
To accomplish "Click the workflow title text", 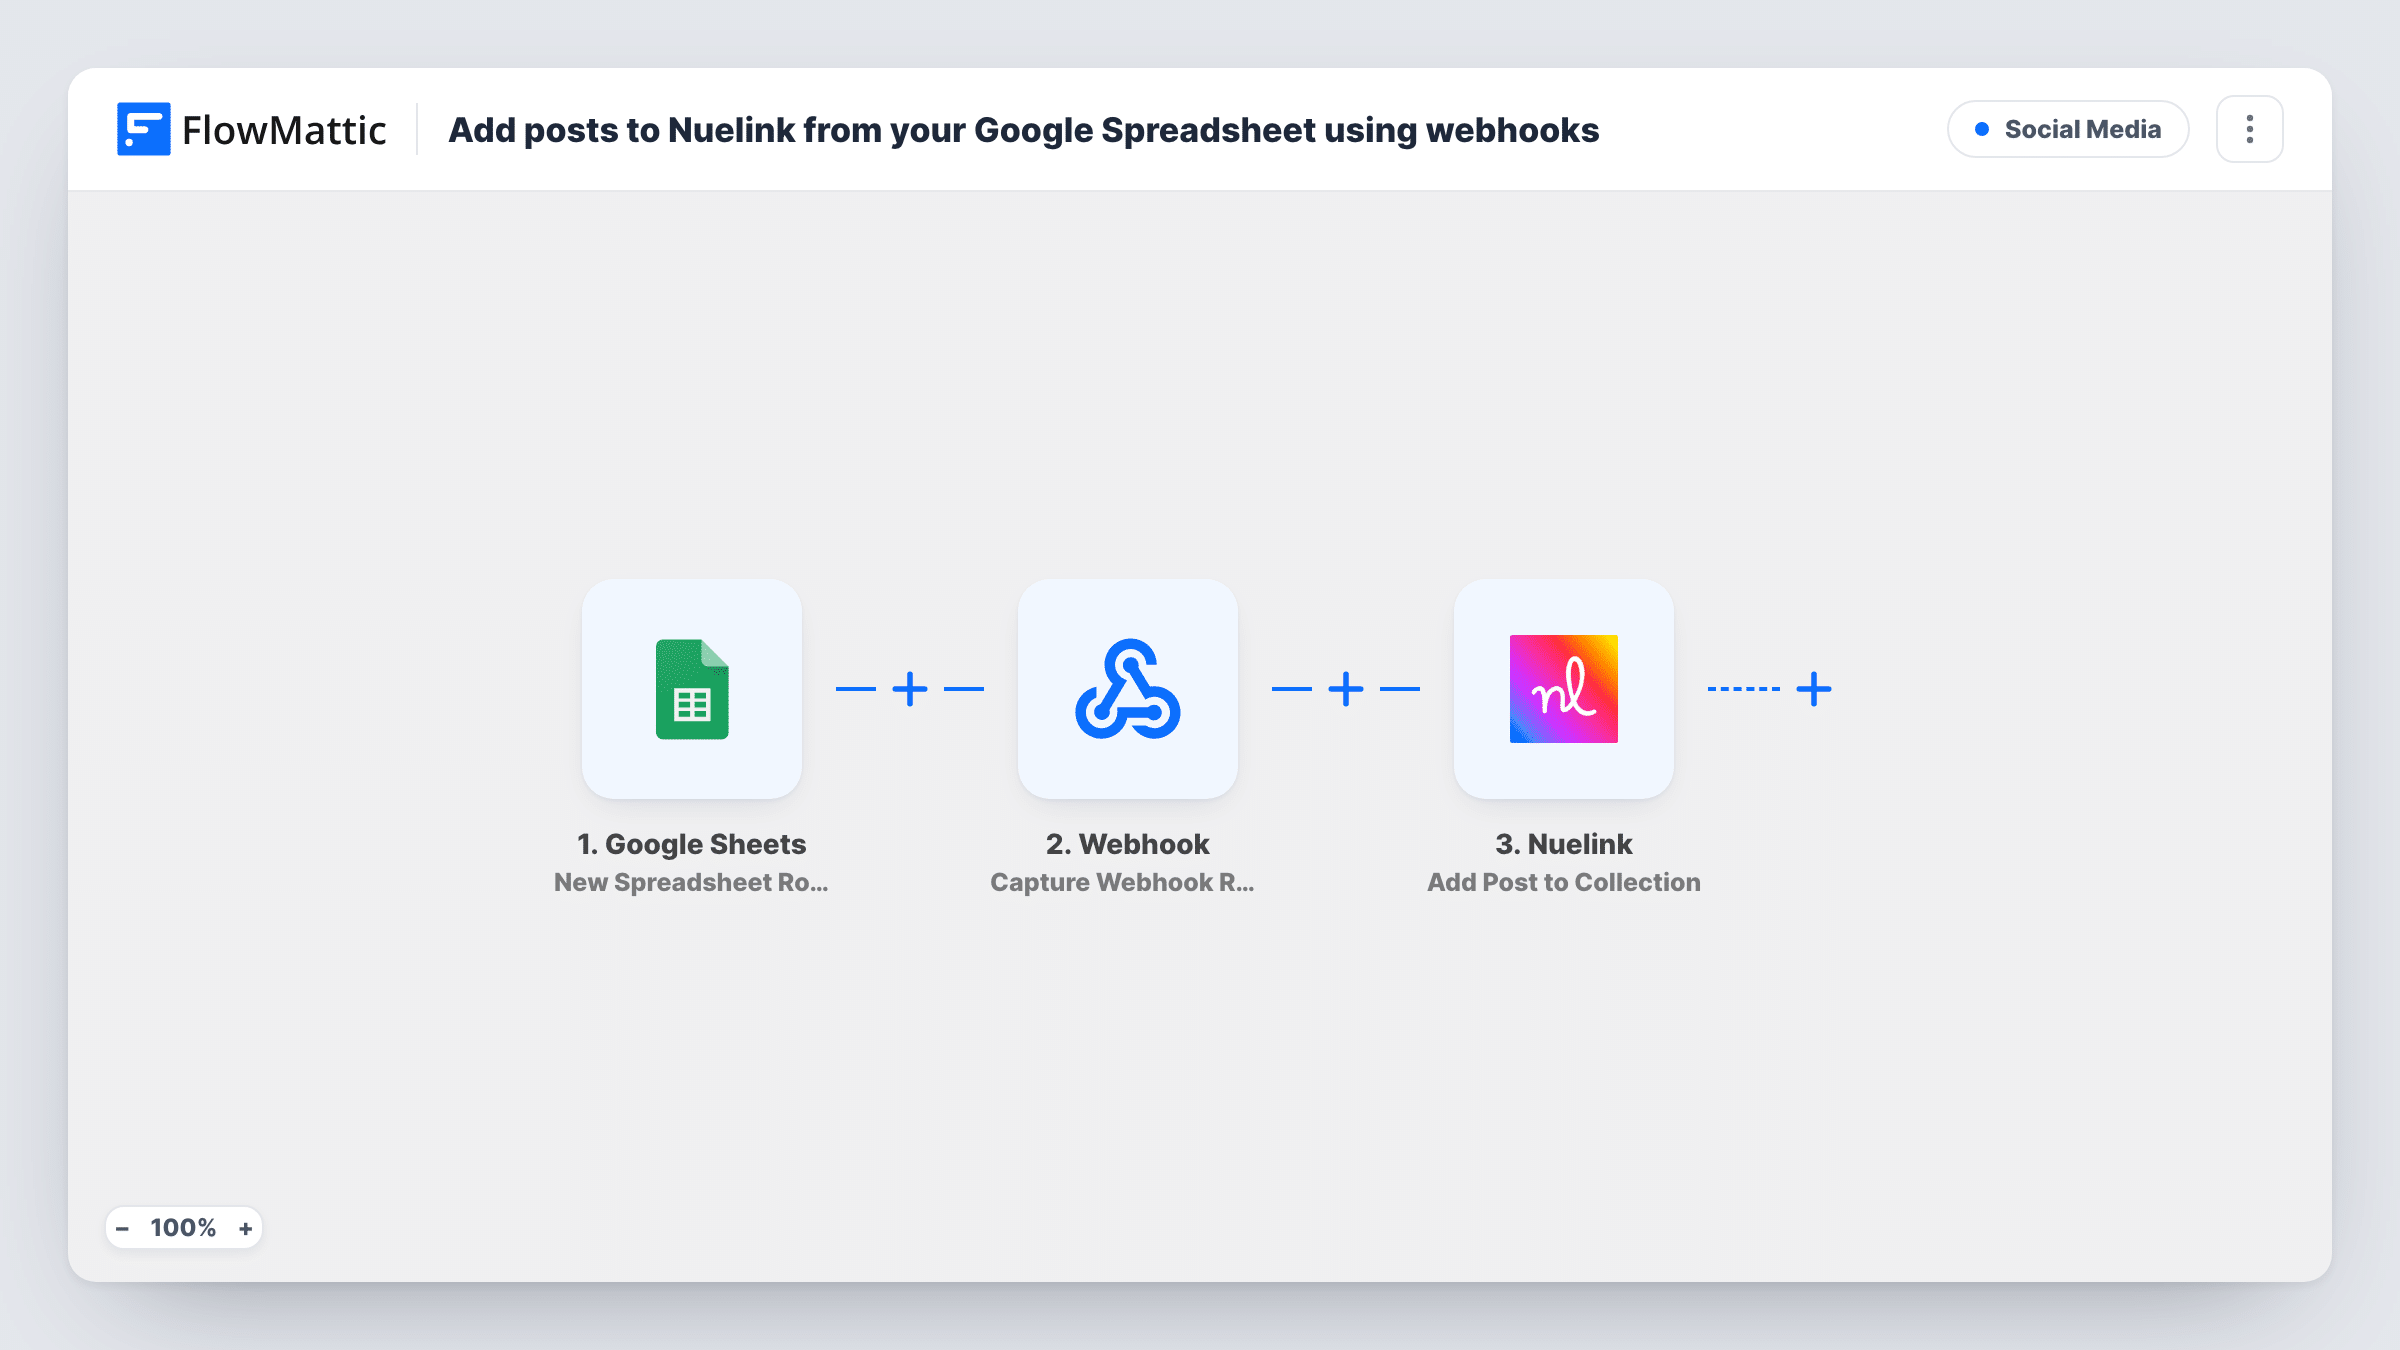I will (1024, 130).
